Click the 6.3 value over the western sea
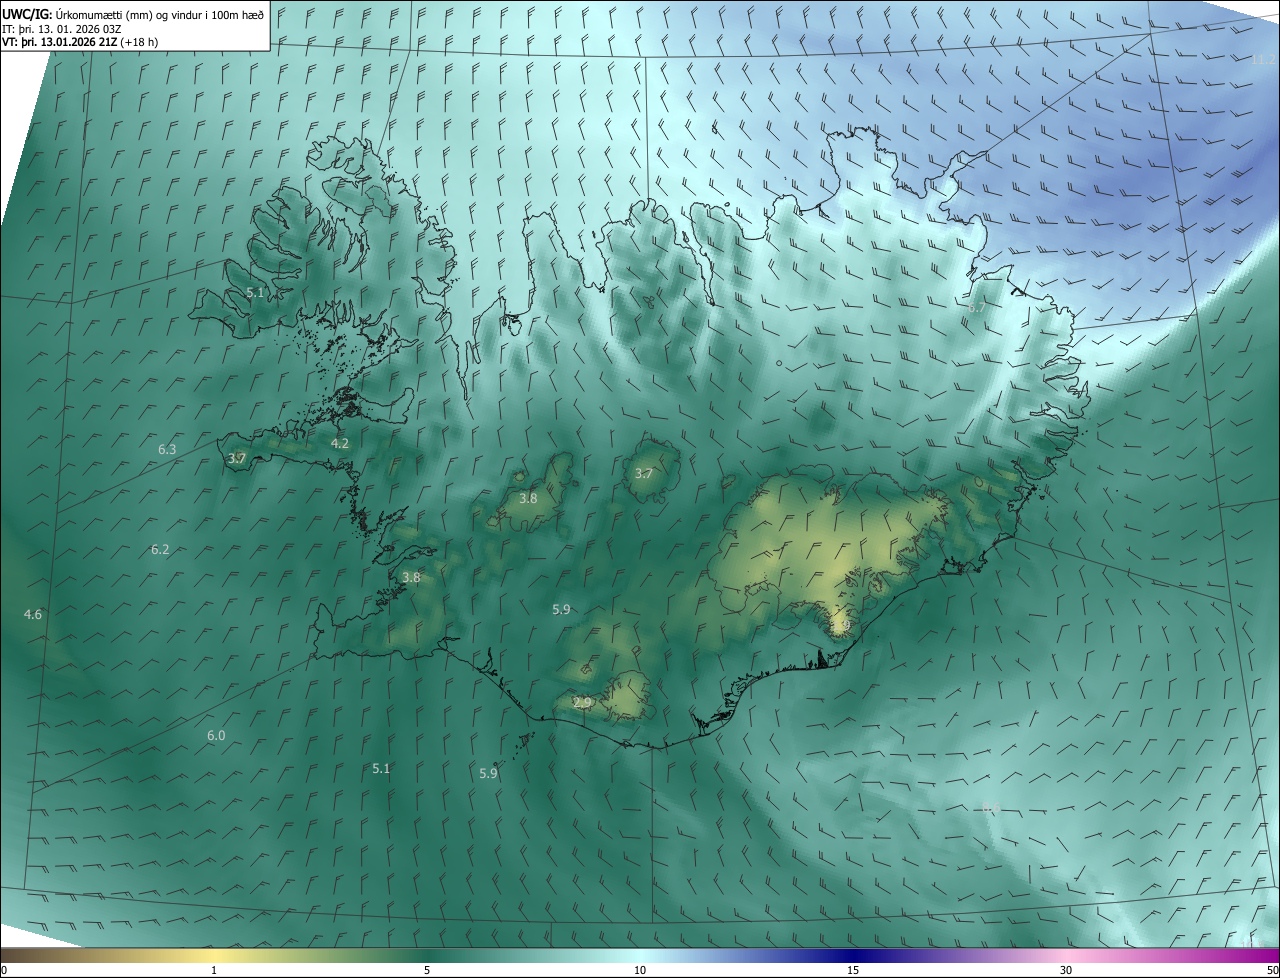This screenshot has width=1280, height=978. (x=167, y=450)
